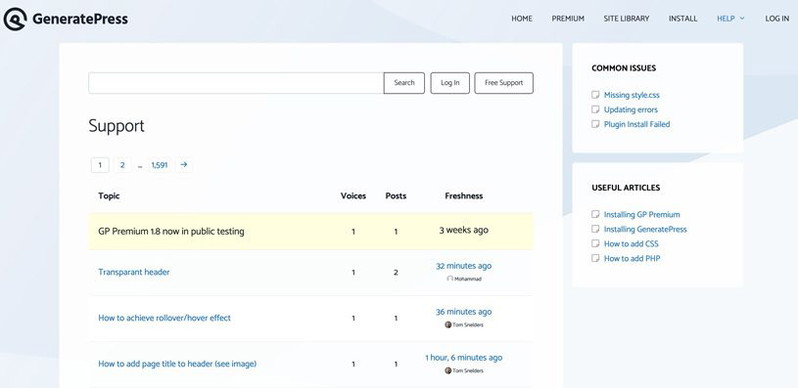Click Tom Snelders name under 36 minutes ago
Screen dimensions: 798x388
468,325
